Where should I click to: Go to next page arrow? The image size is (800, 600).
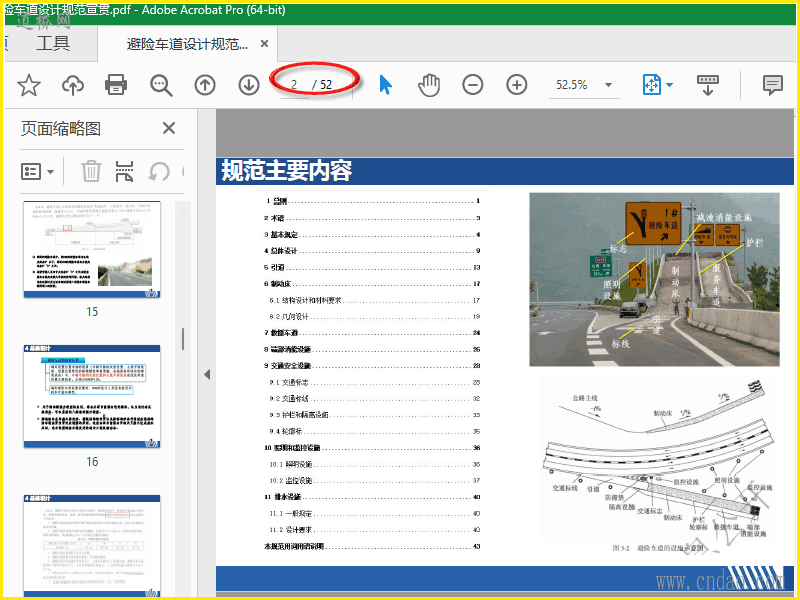tap(249, 85)
